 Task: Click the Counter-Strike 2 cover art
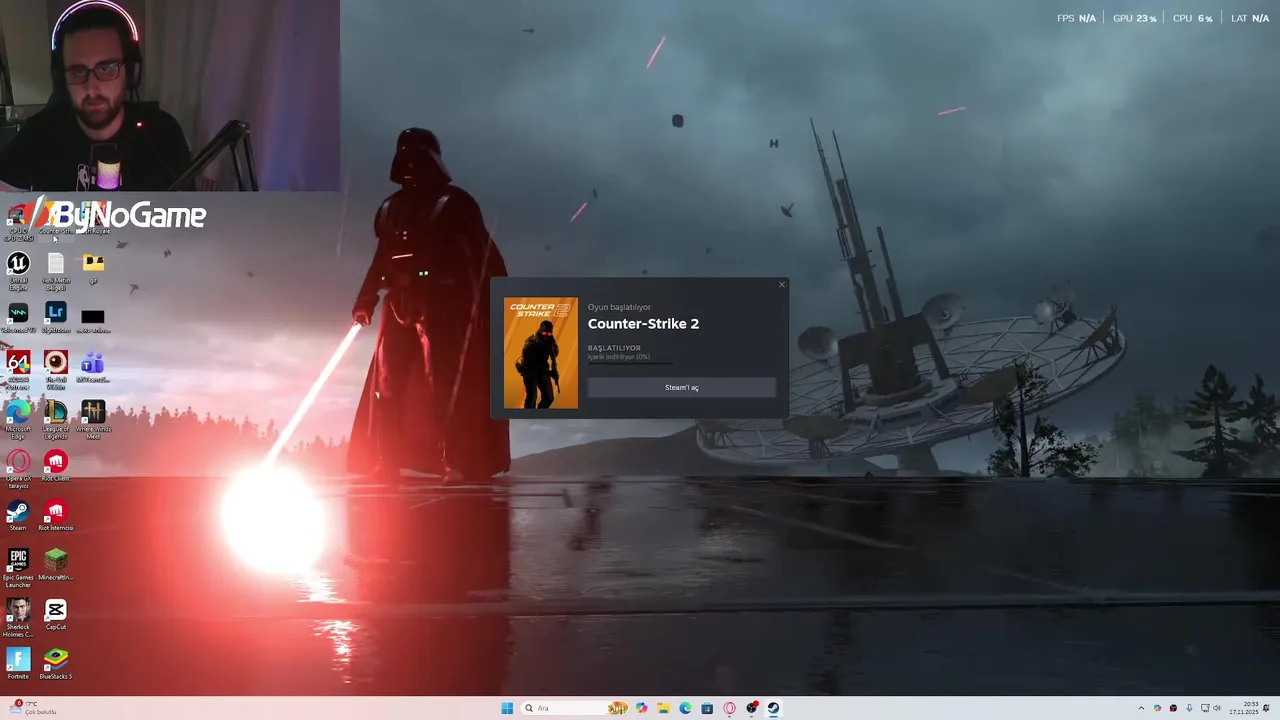click(x=541, y=353)
